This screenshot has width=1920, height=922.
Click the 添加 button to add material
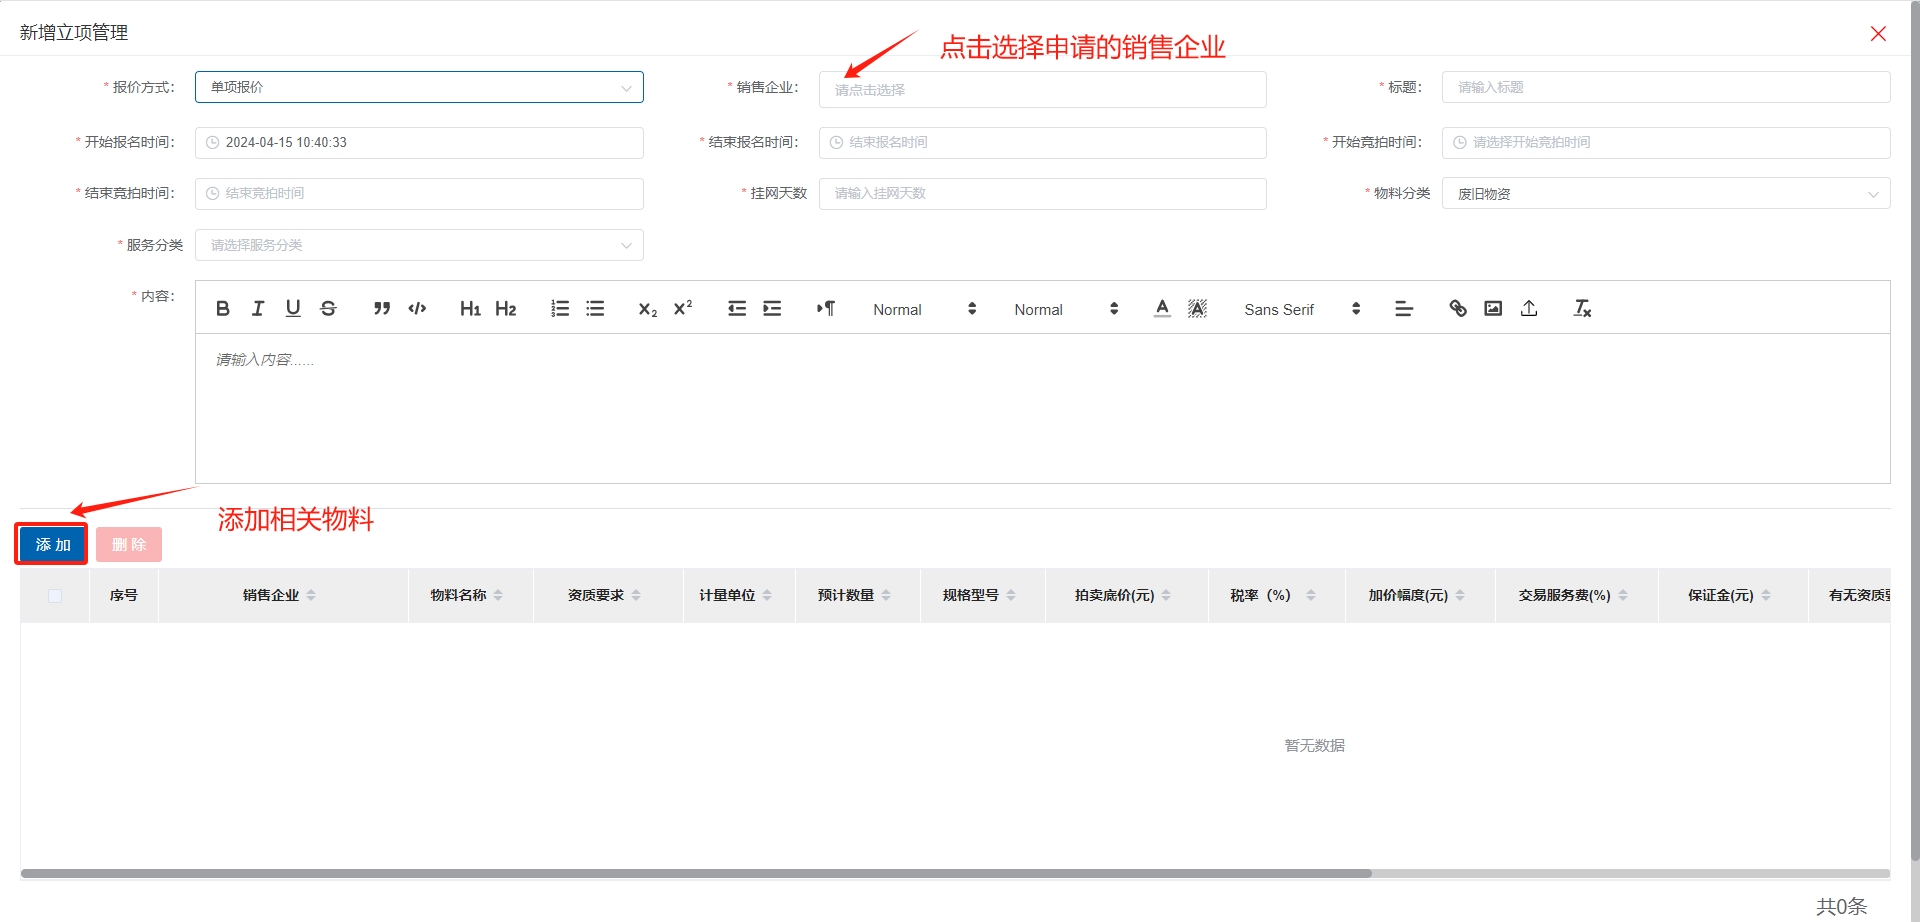tap(52, 544)
